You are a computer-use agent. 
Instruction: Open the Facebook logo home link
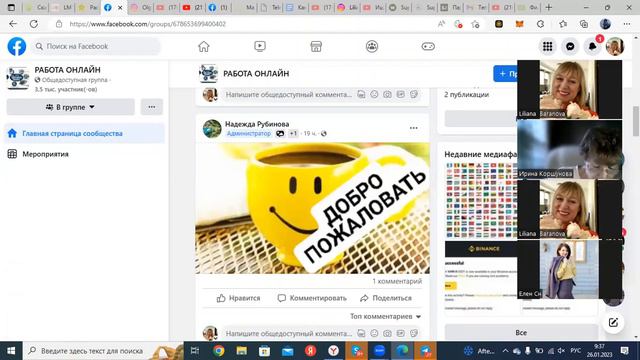click(x=17, y=46)
